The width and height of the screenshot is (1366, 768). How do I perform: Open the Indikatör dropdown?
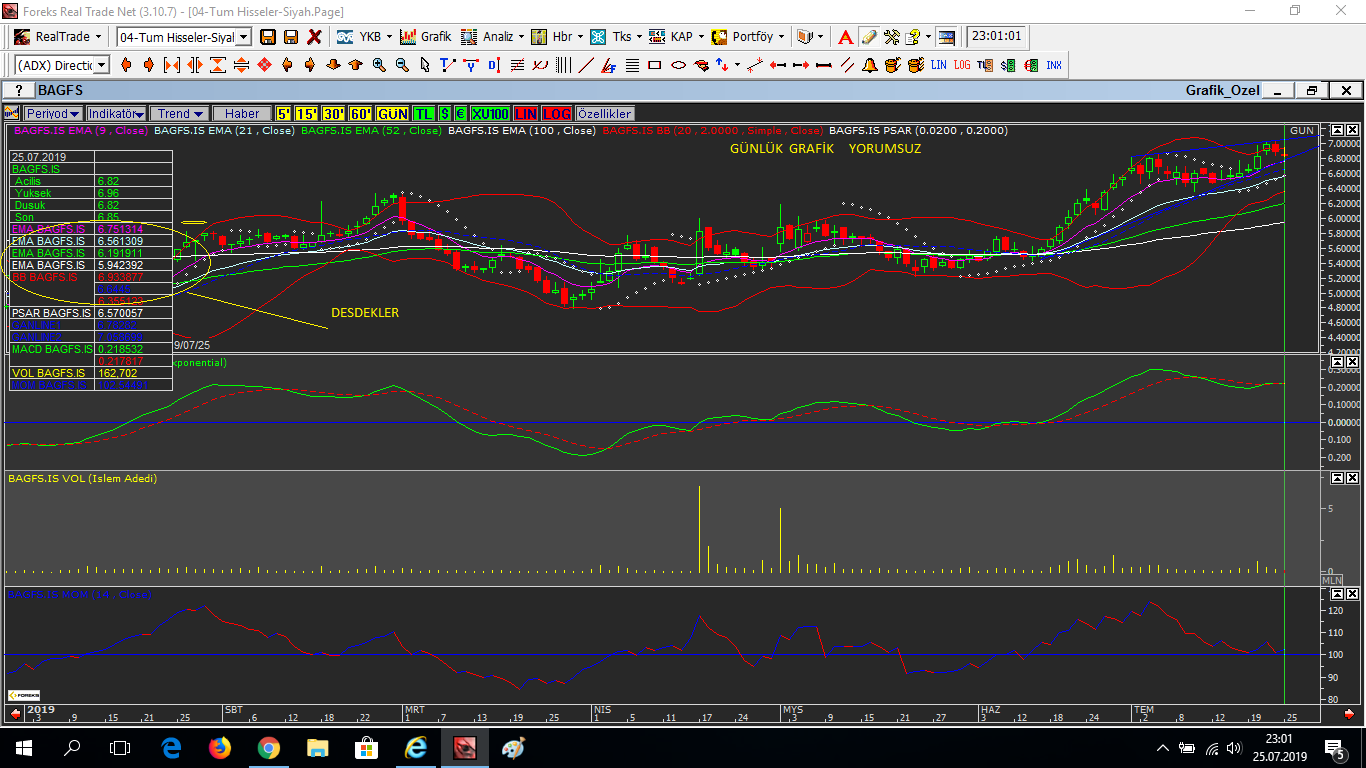(116, 114)
